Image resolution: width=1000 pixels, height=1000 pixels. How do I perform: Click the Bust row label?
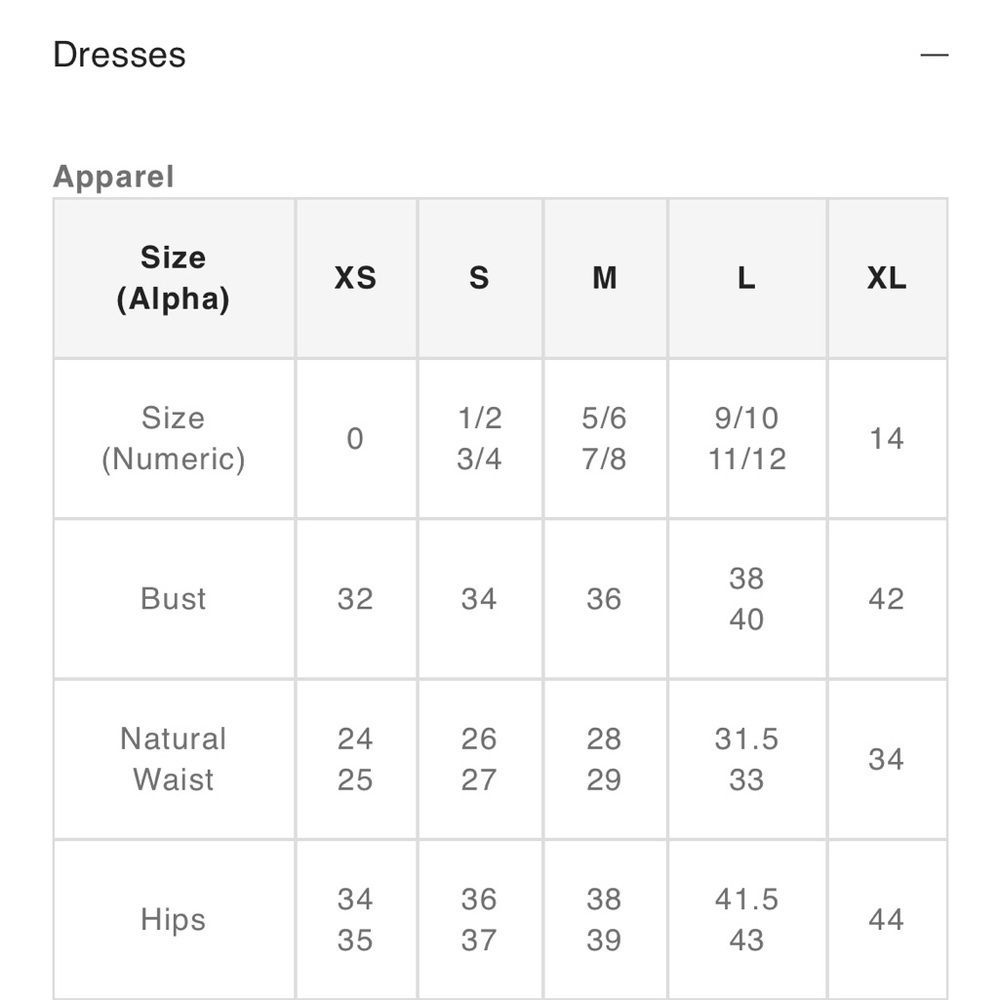coord(174,599)
